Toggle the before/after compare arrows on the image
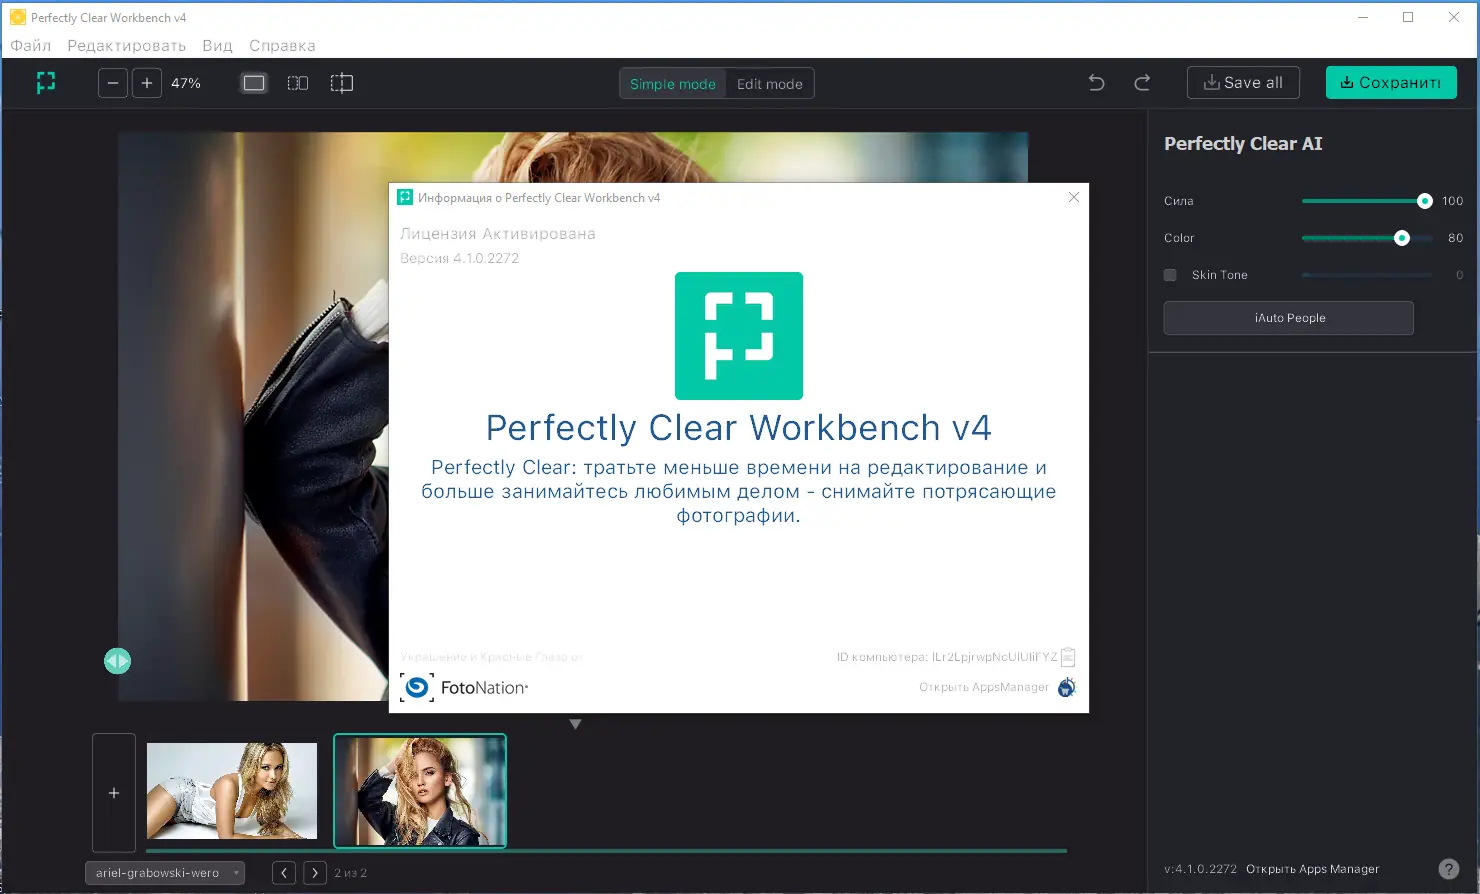 coord(117,660)
